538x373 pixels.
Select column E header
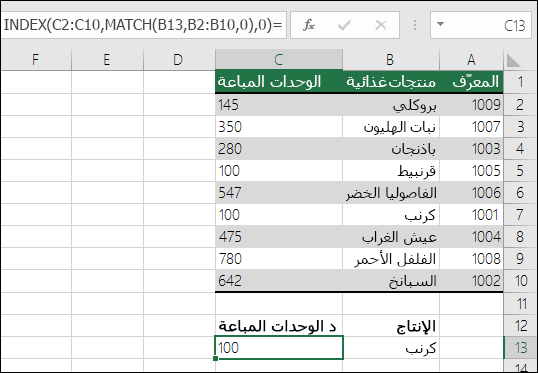click(x=107, y=60)
